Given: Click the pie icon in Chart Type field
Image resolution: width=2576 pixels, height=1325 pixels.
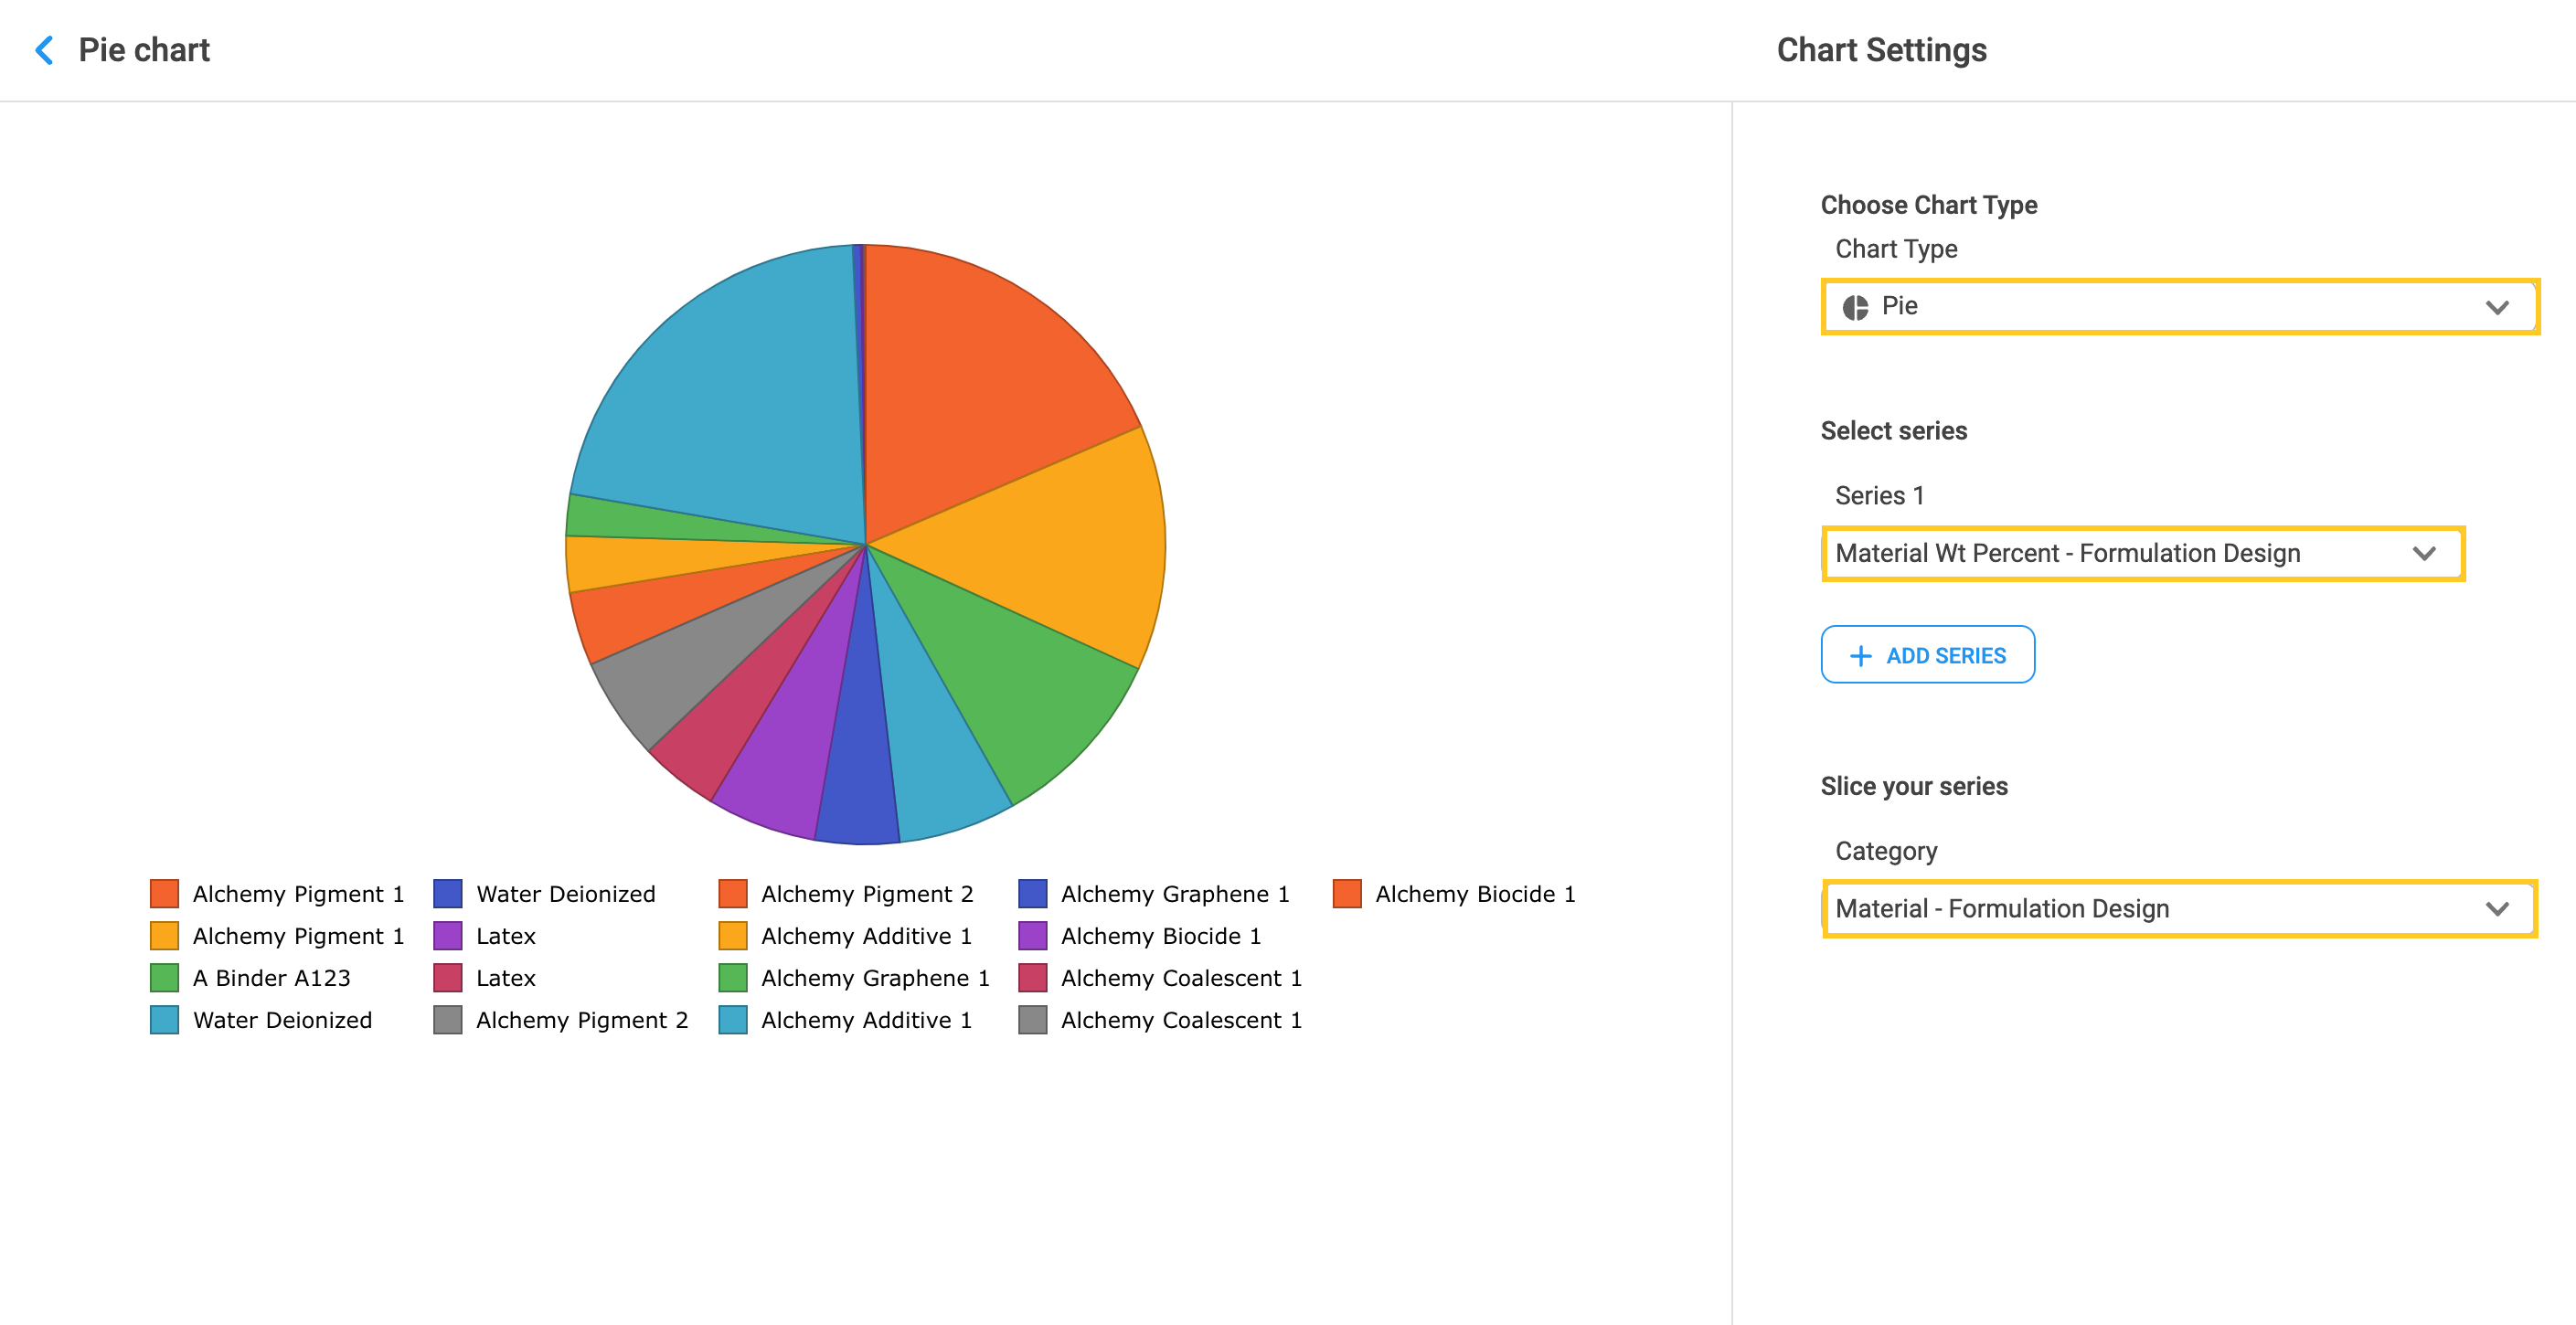Looking at the screenshot, I should [1855, 307].
